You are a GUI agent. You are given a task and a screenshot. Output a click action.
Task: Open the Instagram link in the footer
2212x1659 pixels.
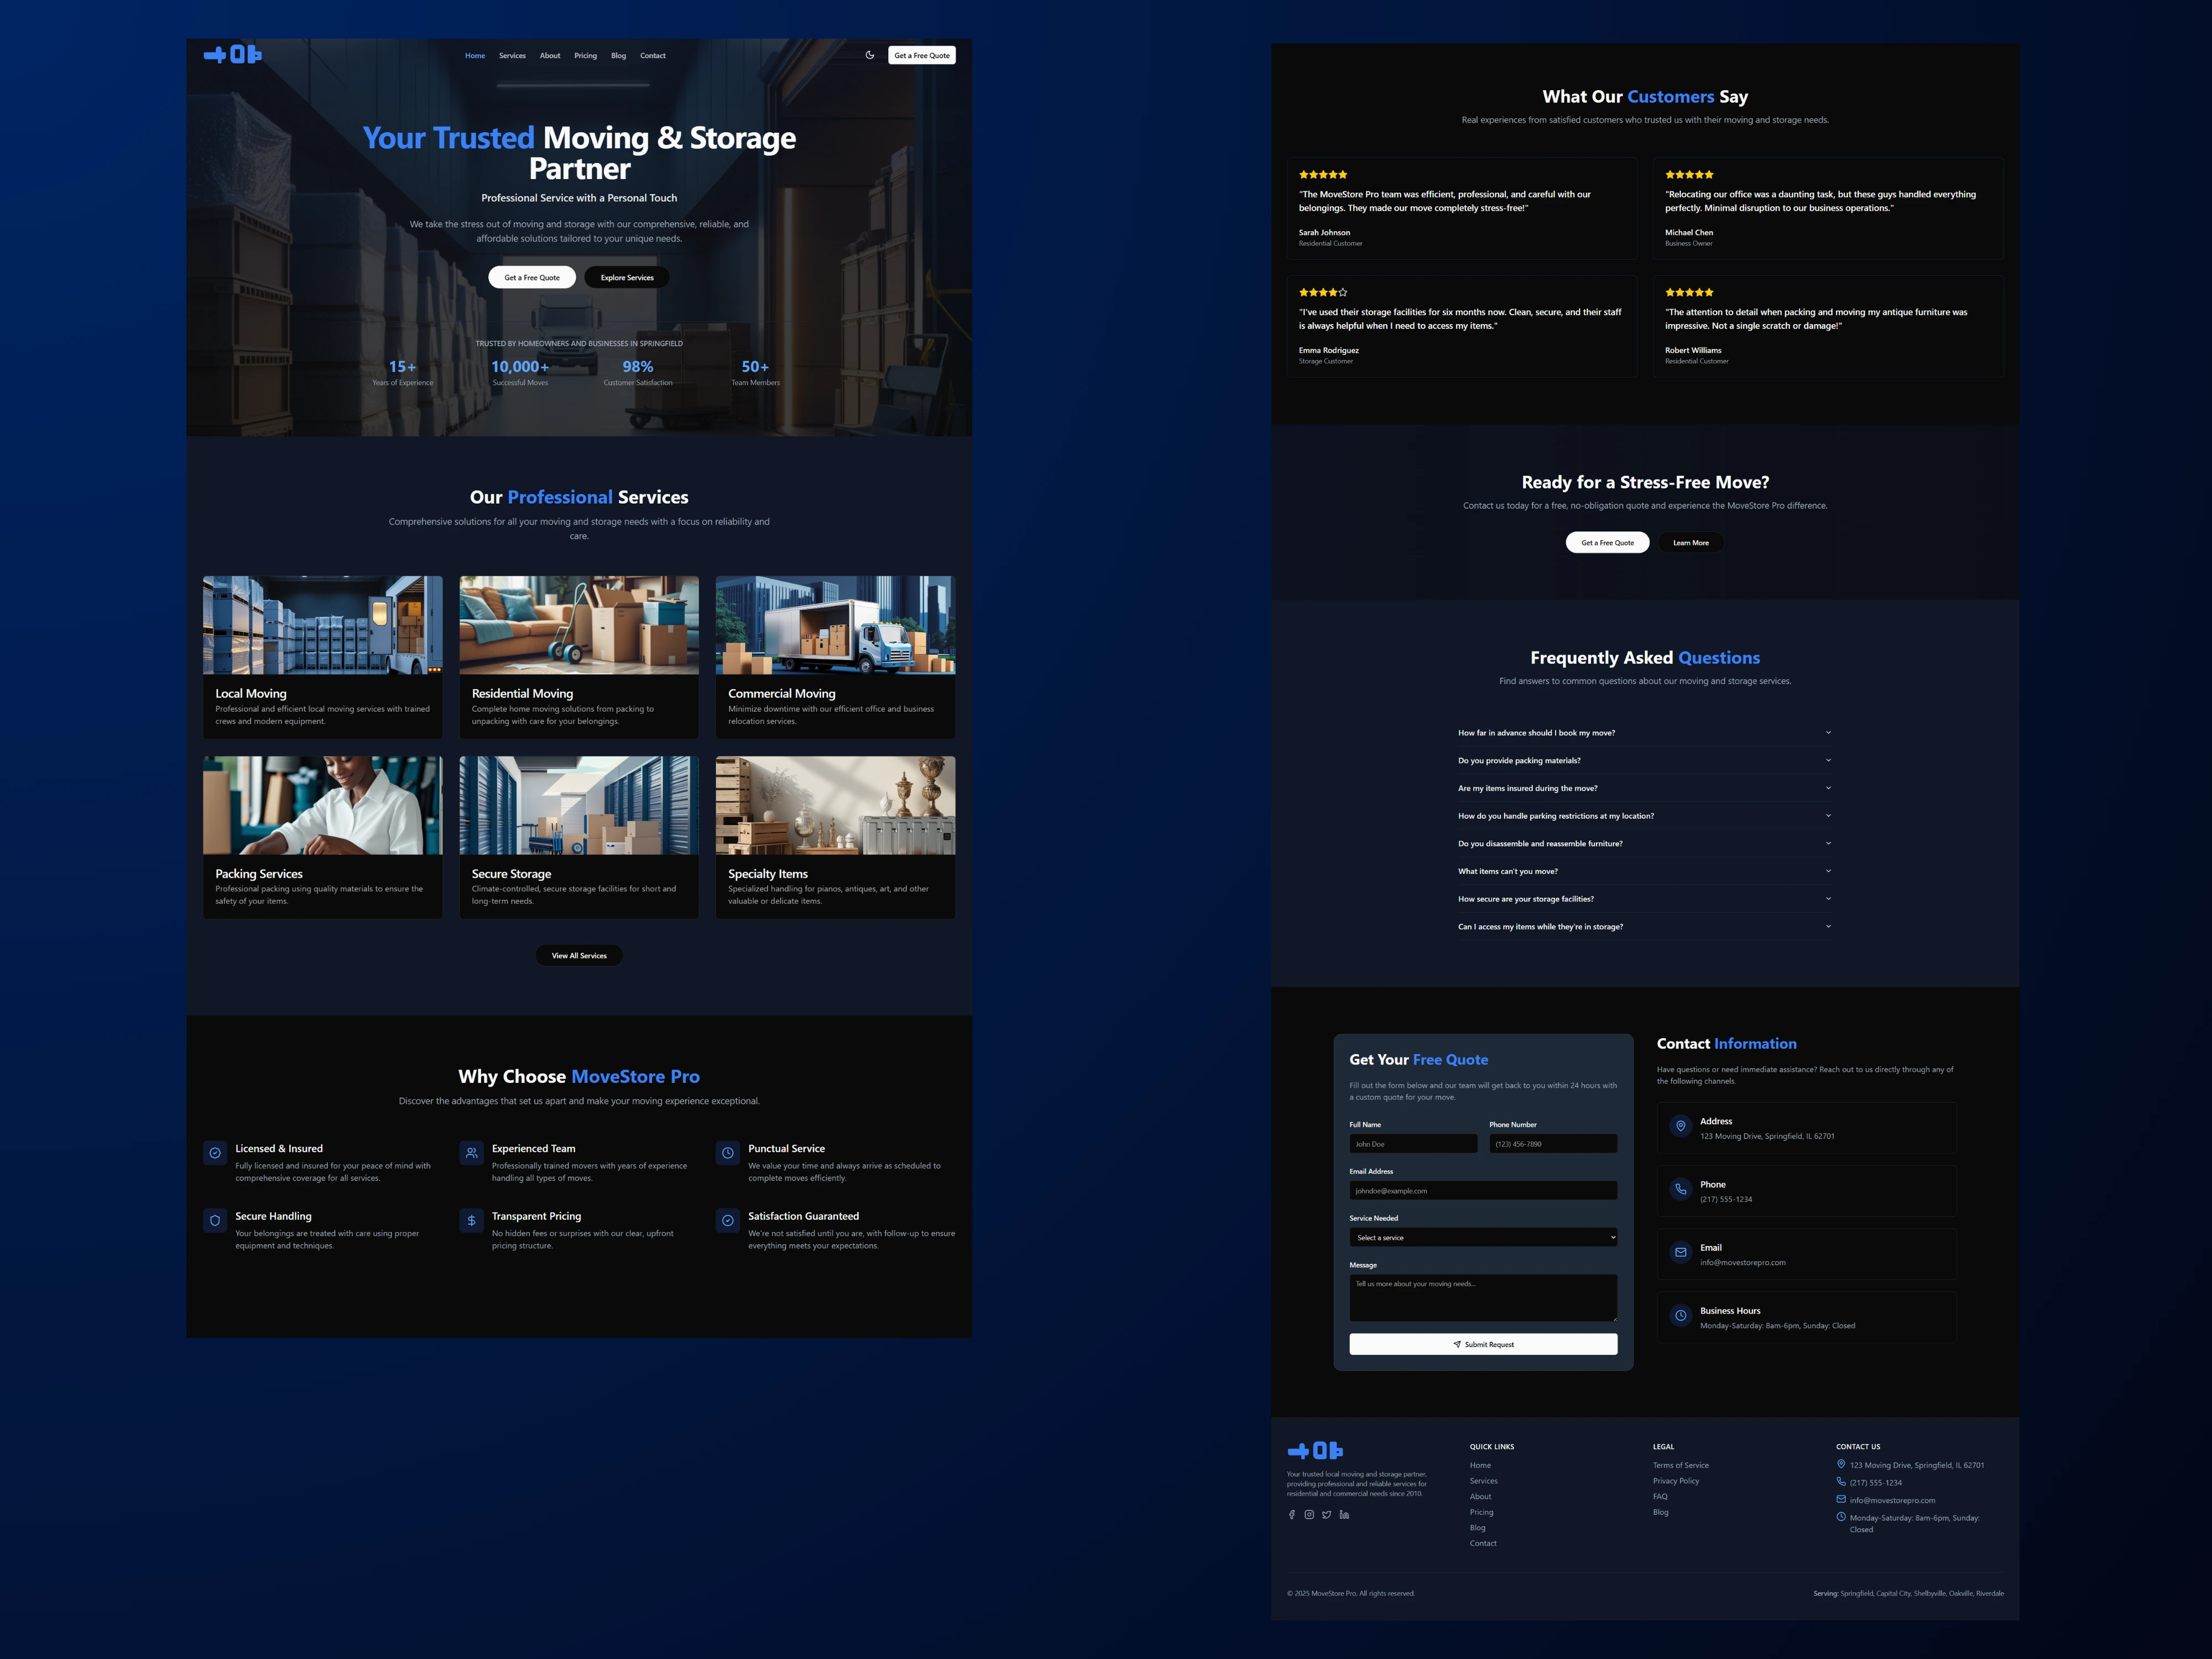(1309, 1515)
